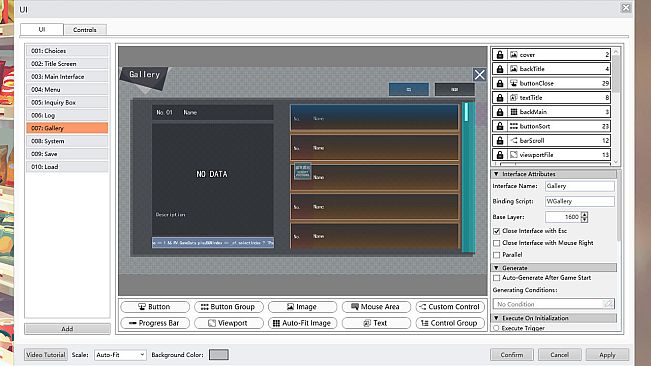Enable Close Interface with Esc checkbox
The height and width of the screenshot is (366, 651).
497,231
